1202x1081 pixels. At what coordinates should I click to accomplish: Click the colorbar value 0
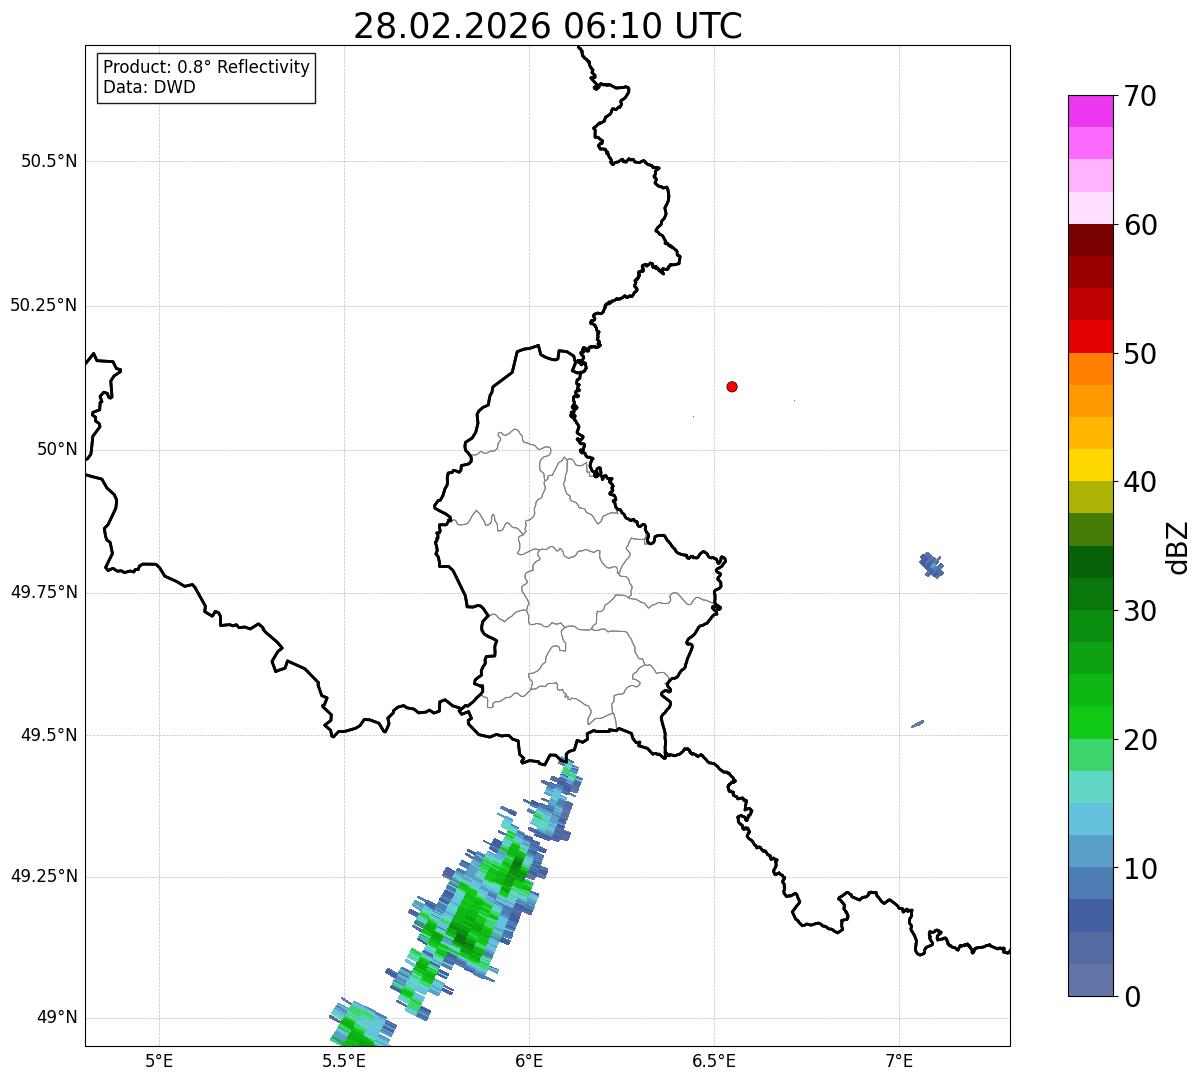(x=1133, y=997)
